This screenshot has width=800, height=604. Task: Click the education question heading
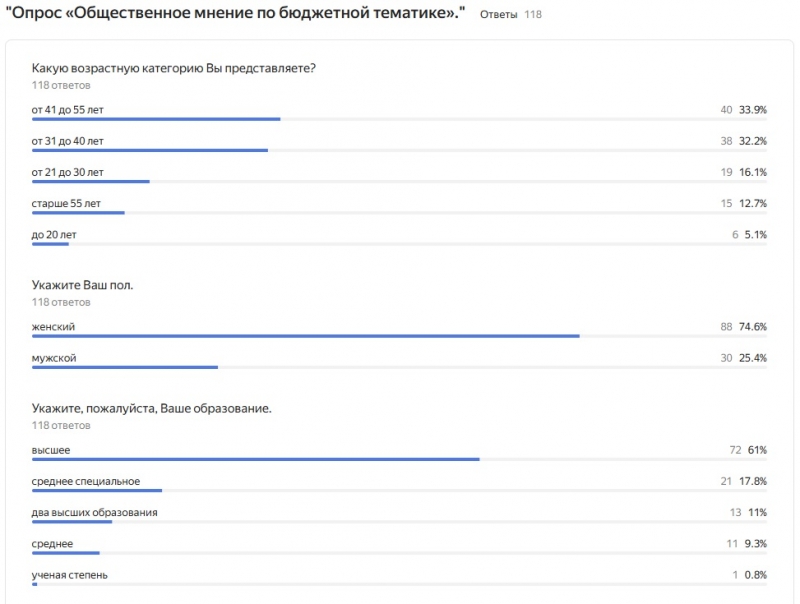coord(151,408)
